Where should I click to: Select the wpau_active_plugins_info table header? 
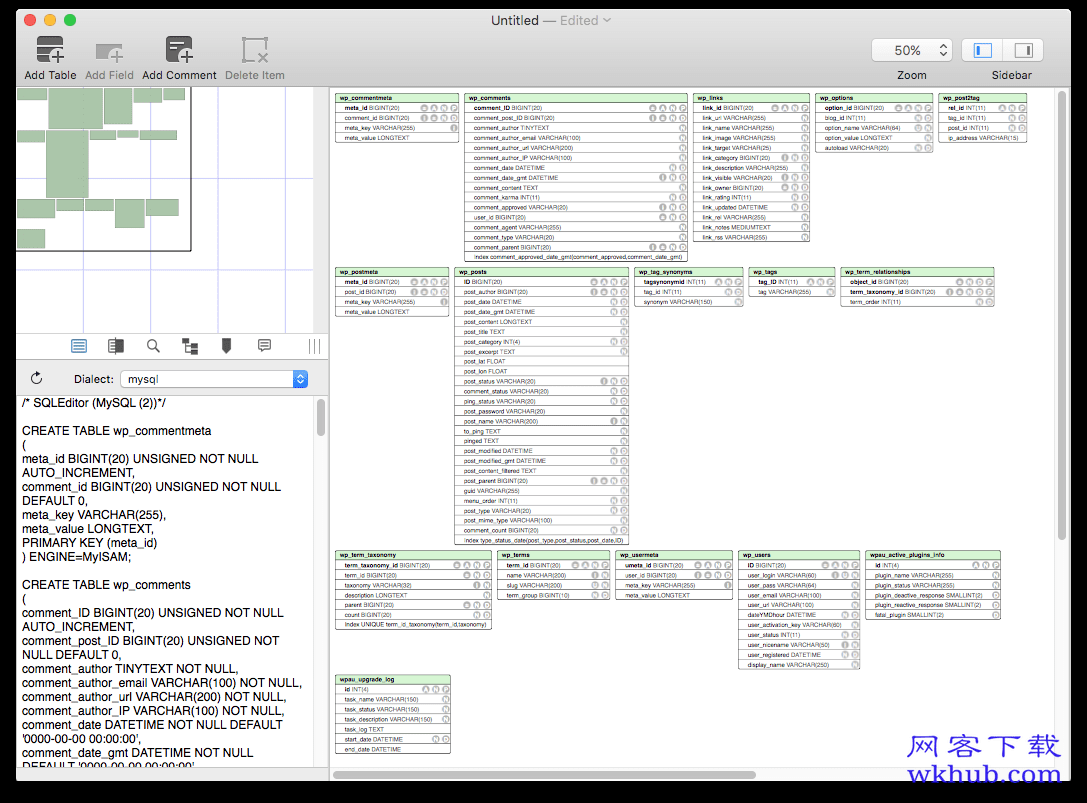[933, 555]
